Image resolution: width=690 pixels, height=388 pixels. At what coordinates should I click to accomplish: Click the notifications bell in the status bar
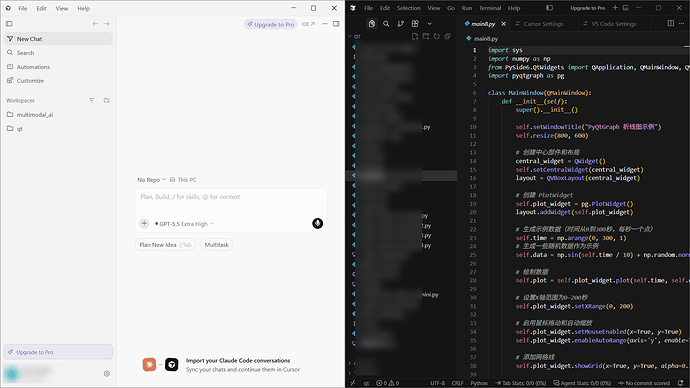coord(680,383)
